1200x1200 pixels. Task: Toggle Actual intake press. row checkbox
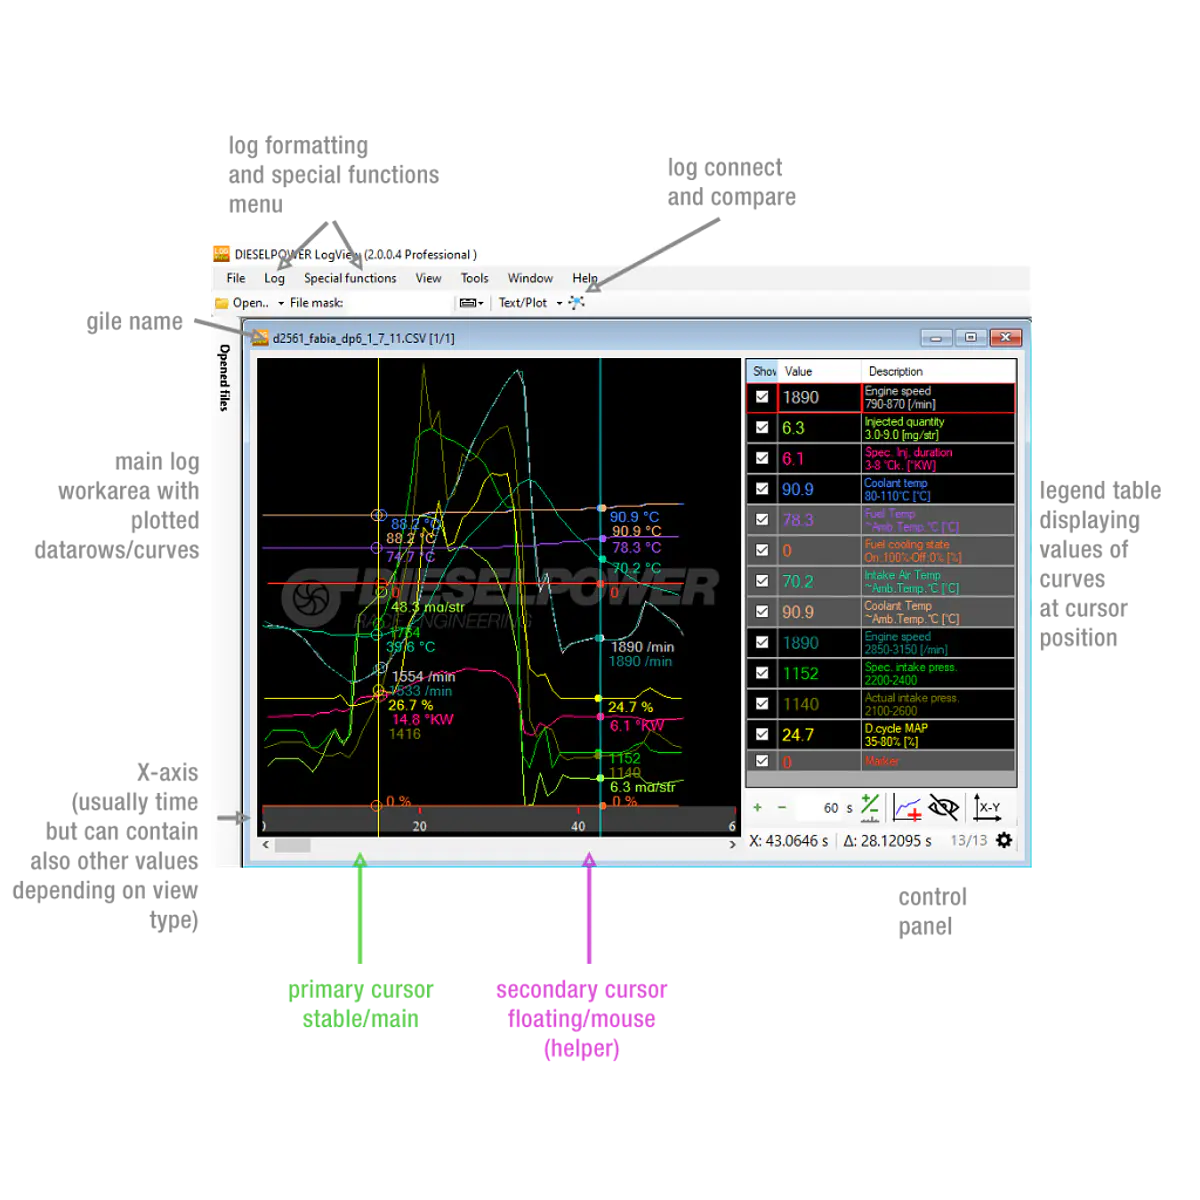(x=762, y=704)
